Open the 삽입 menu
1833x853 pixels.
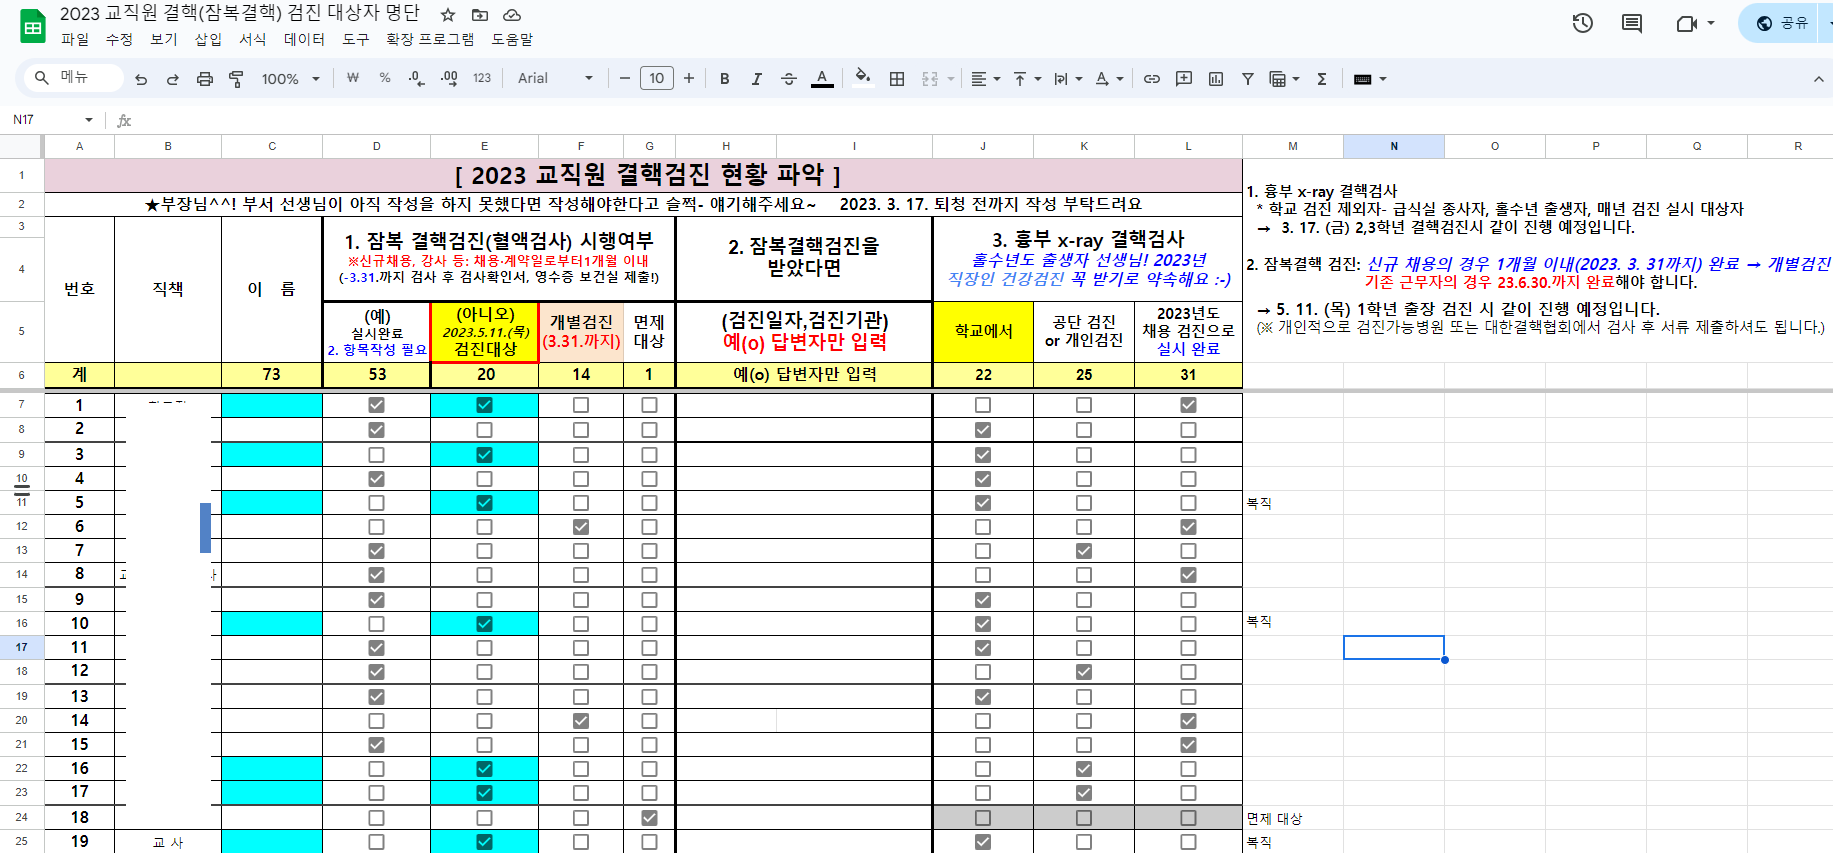[x=208, y=39]
